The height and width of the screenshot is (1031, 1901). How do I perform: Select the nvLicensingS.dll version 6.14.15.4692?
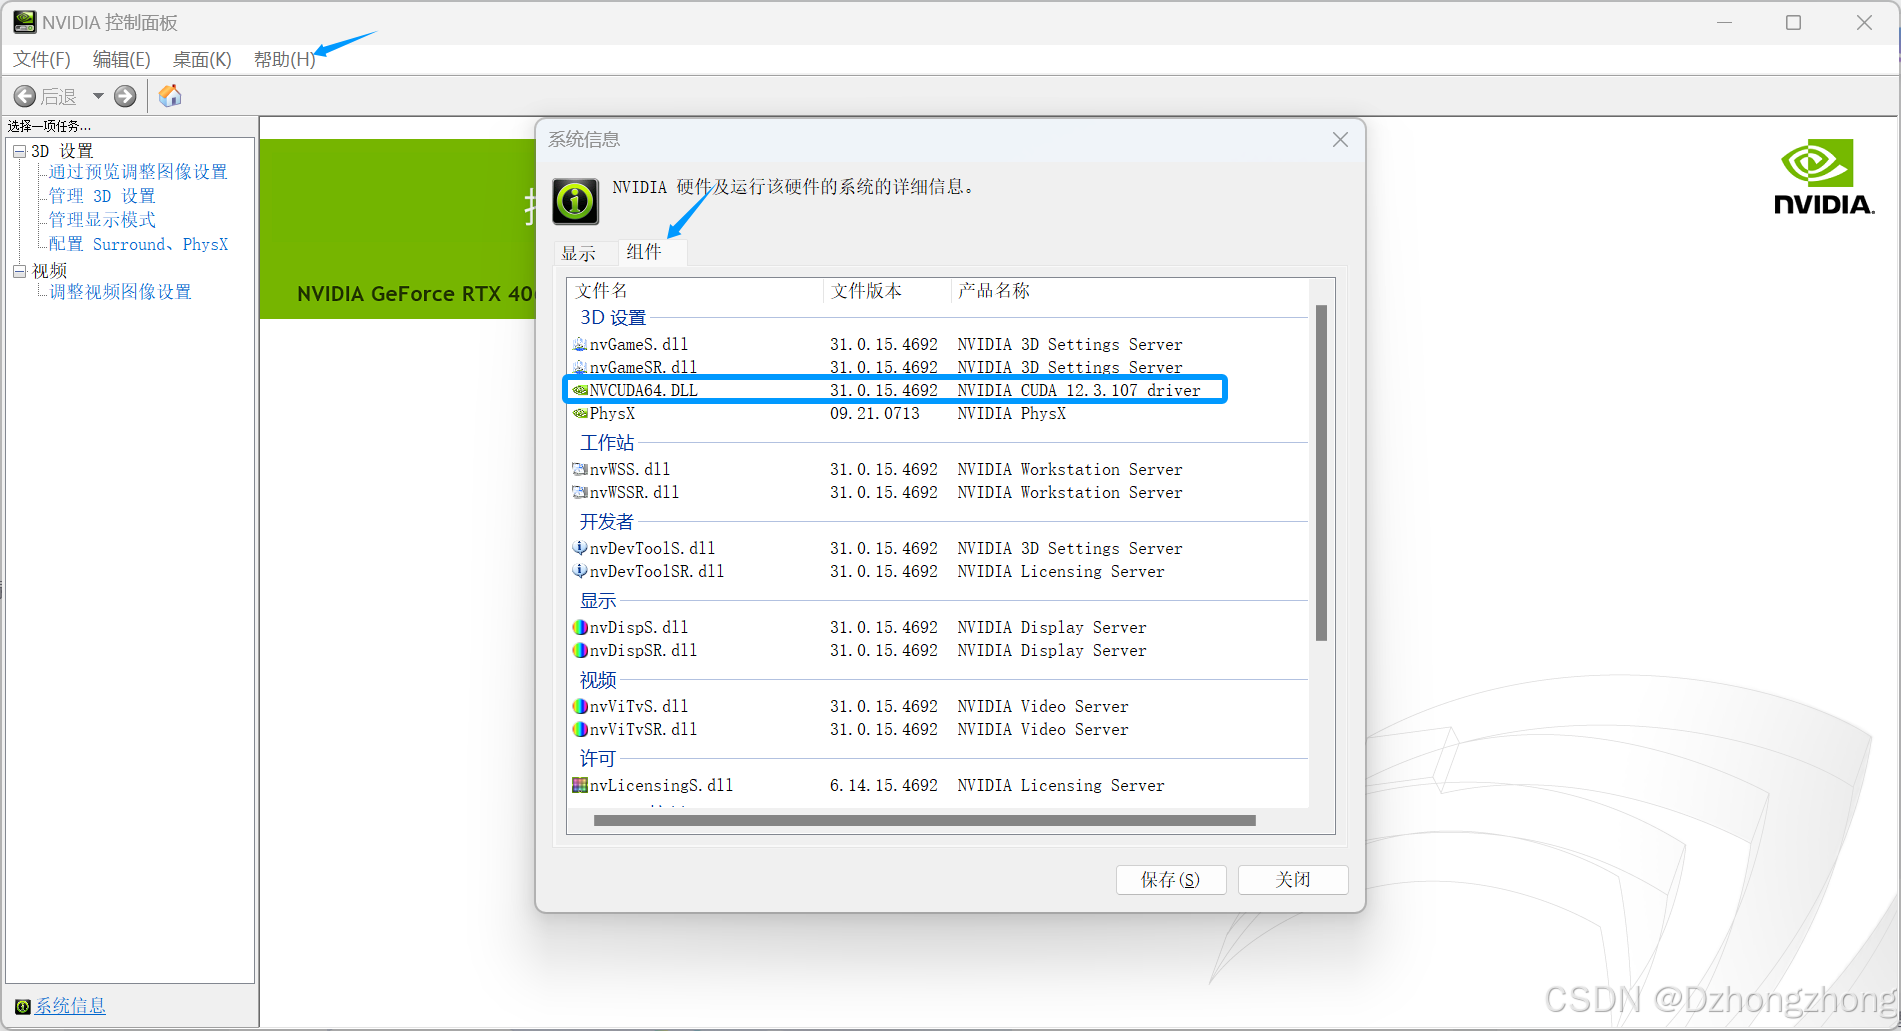[x=884, y=785]
